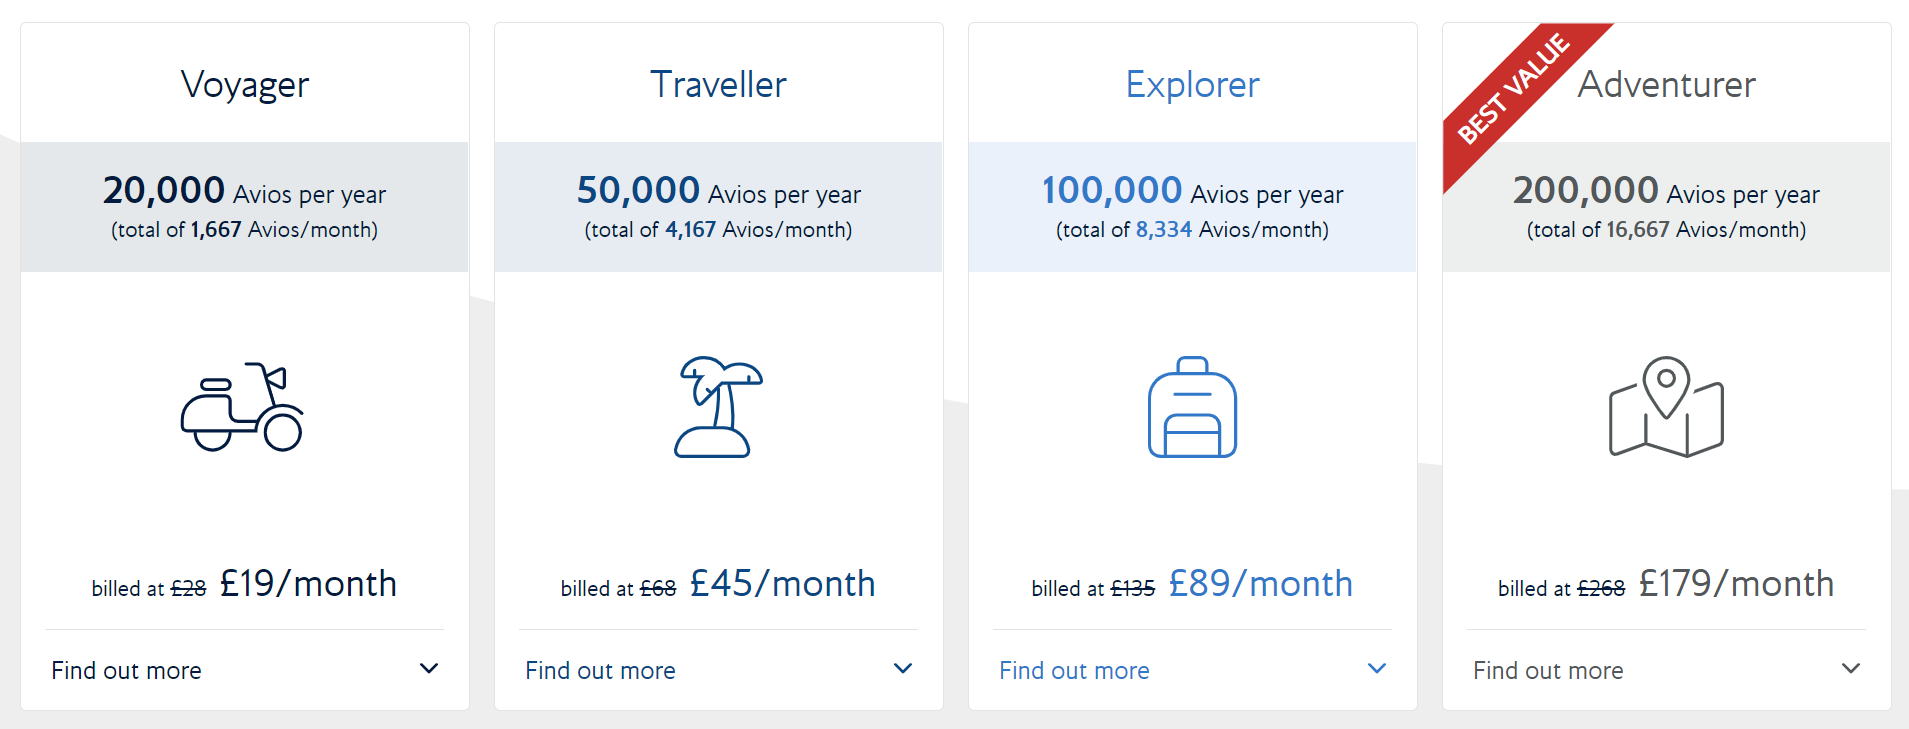Image resolution: width=1909 pixels, height=729 pixels.
Task: Click the £45/month price under Traveller
Action: pos(781,583)
